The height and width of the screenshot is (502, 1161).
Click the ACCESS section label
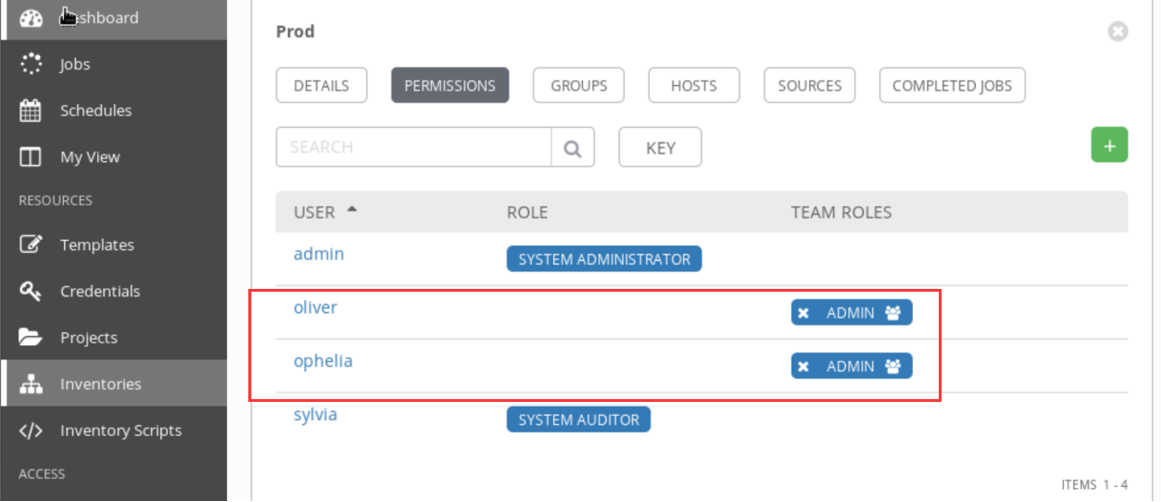pyautogui.click(x=41, y=474)
